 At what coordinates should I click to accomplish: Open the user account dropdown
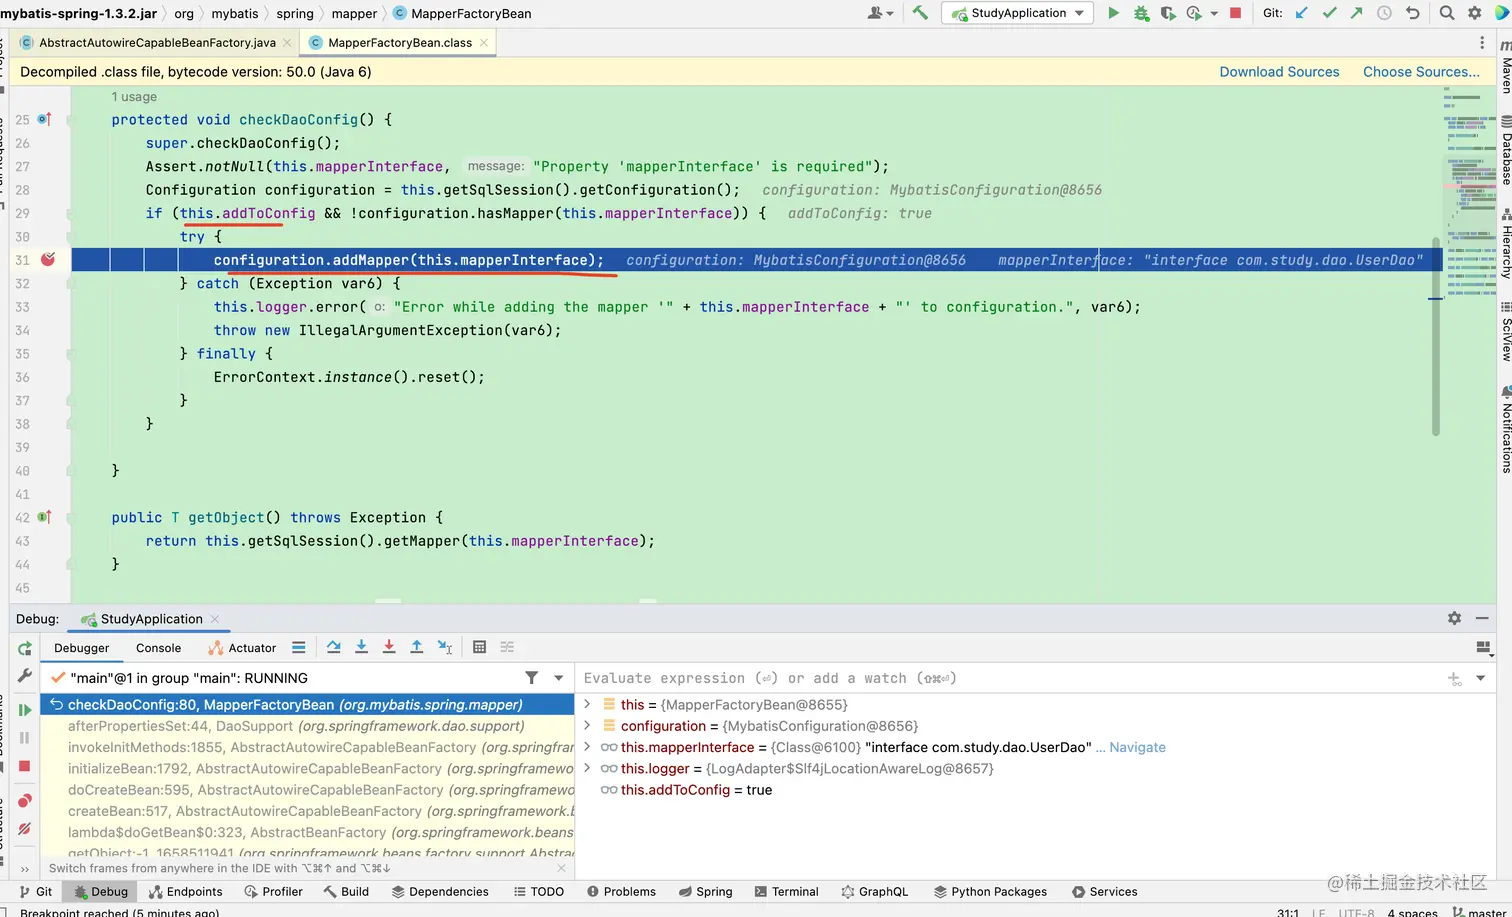(x=881, y=13)
